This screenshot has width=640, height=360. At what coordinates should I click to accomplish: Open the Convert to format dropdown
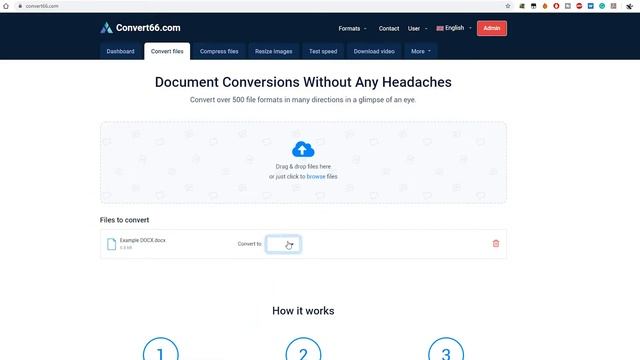pos(283,244)
